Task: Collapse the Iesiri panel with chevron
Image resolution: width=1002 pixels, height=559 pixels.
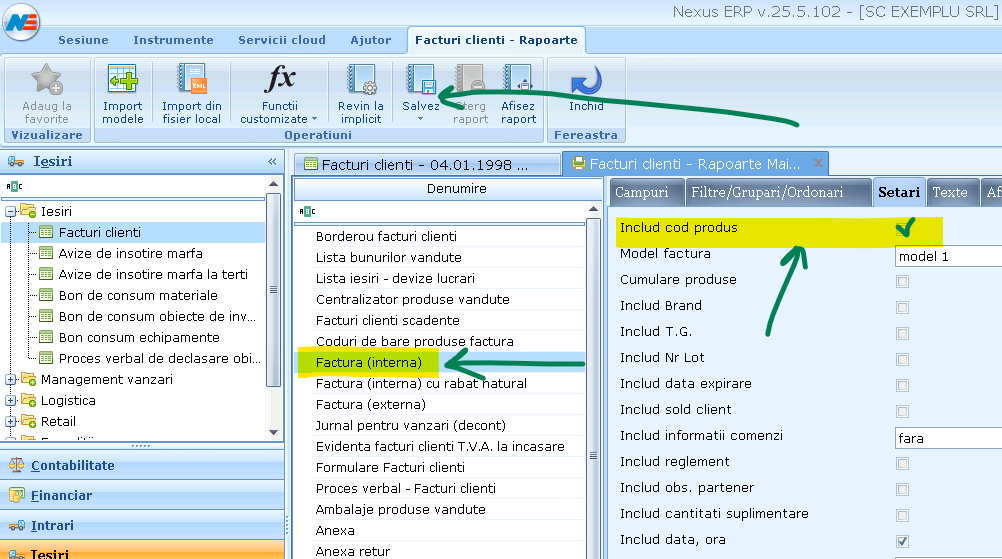Action: tap(272, 162)
